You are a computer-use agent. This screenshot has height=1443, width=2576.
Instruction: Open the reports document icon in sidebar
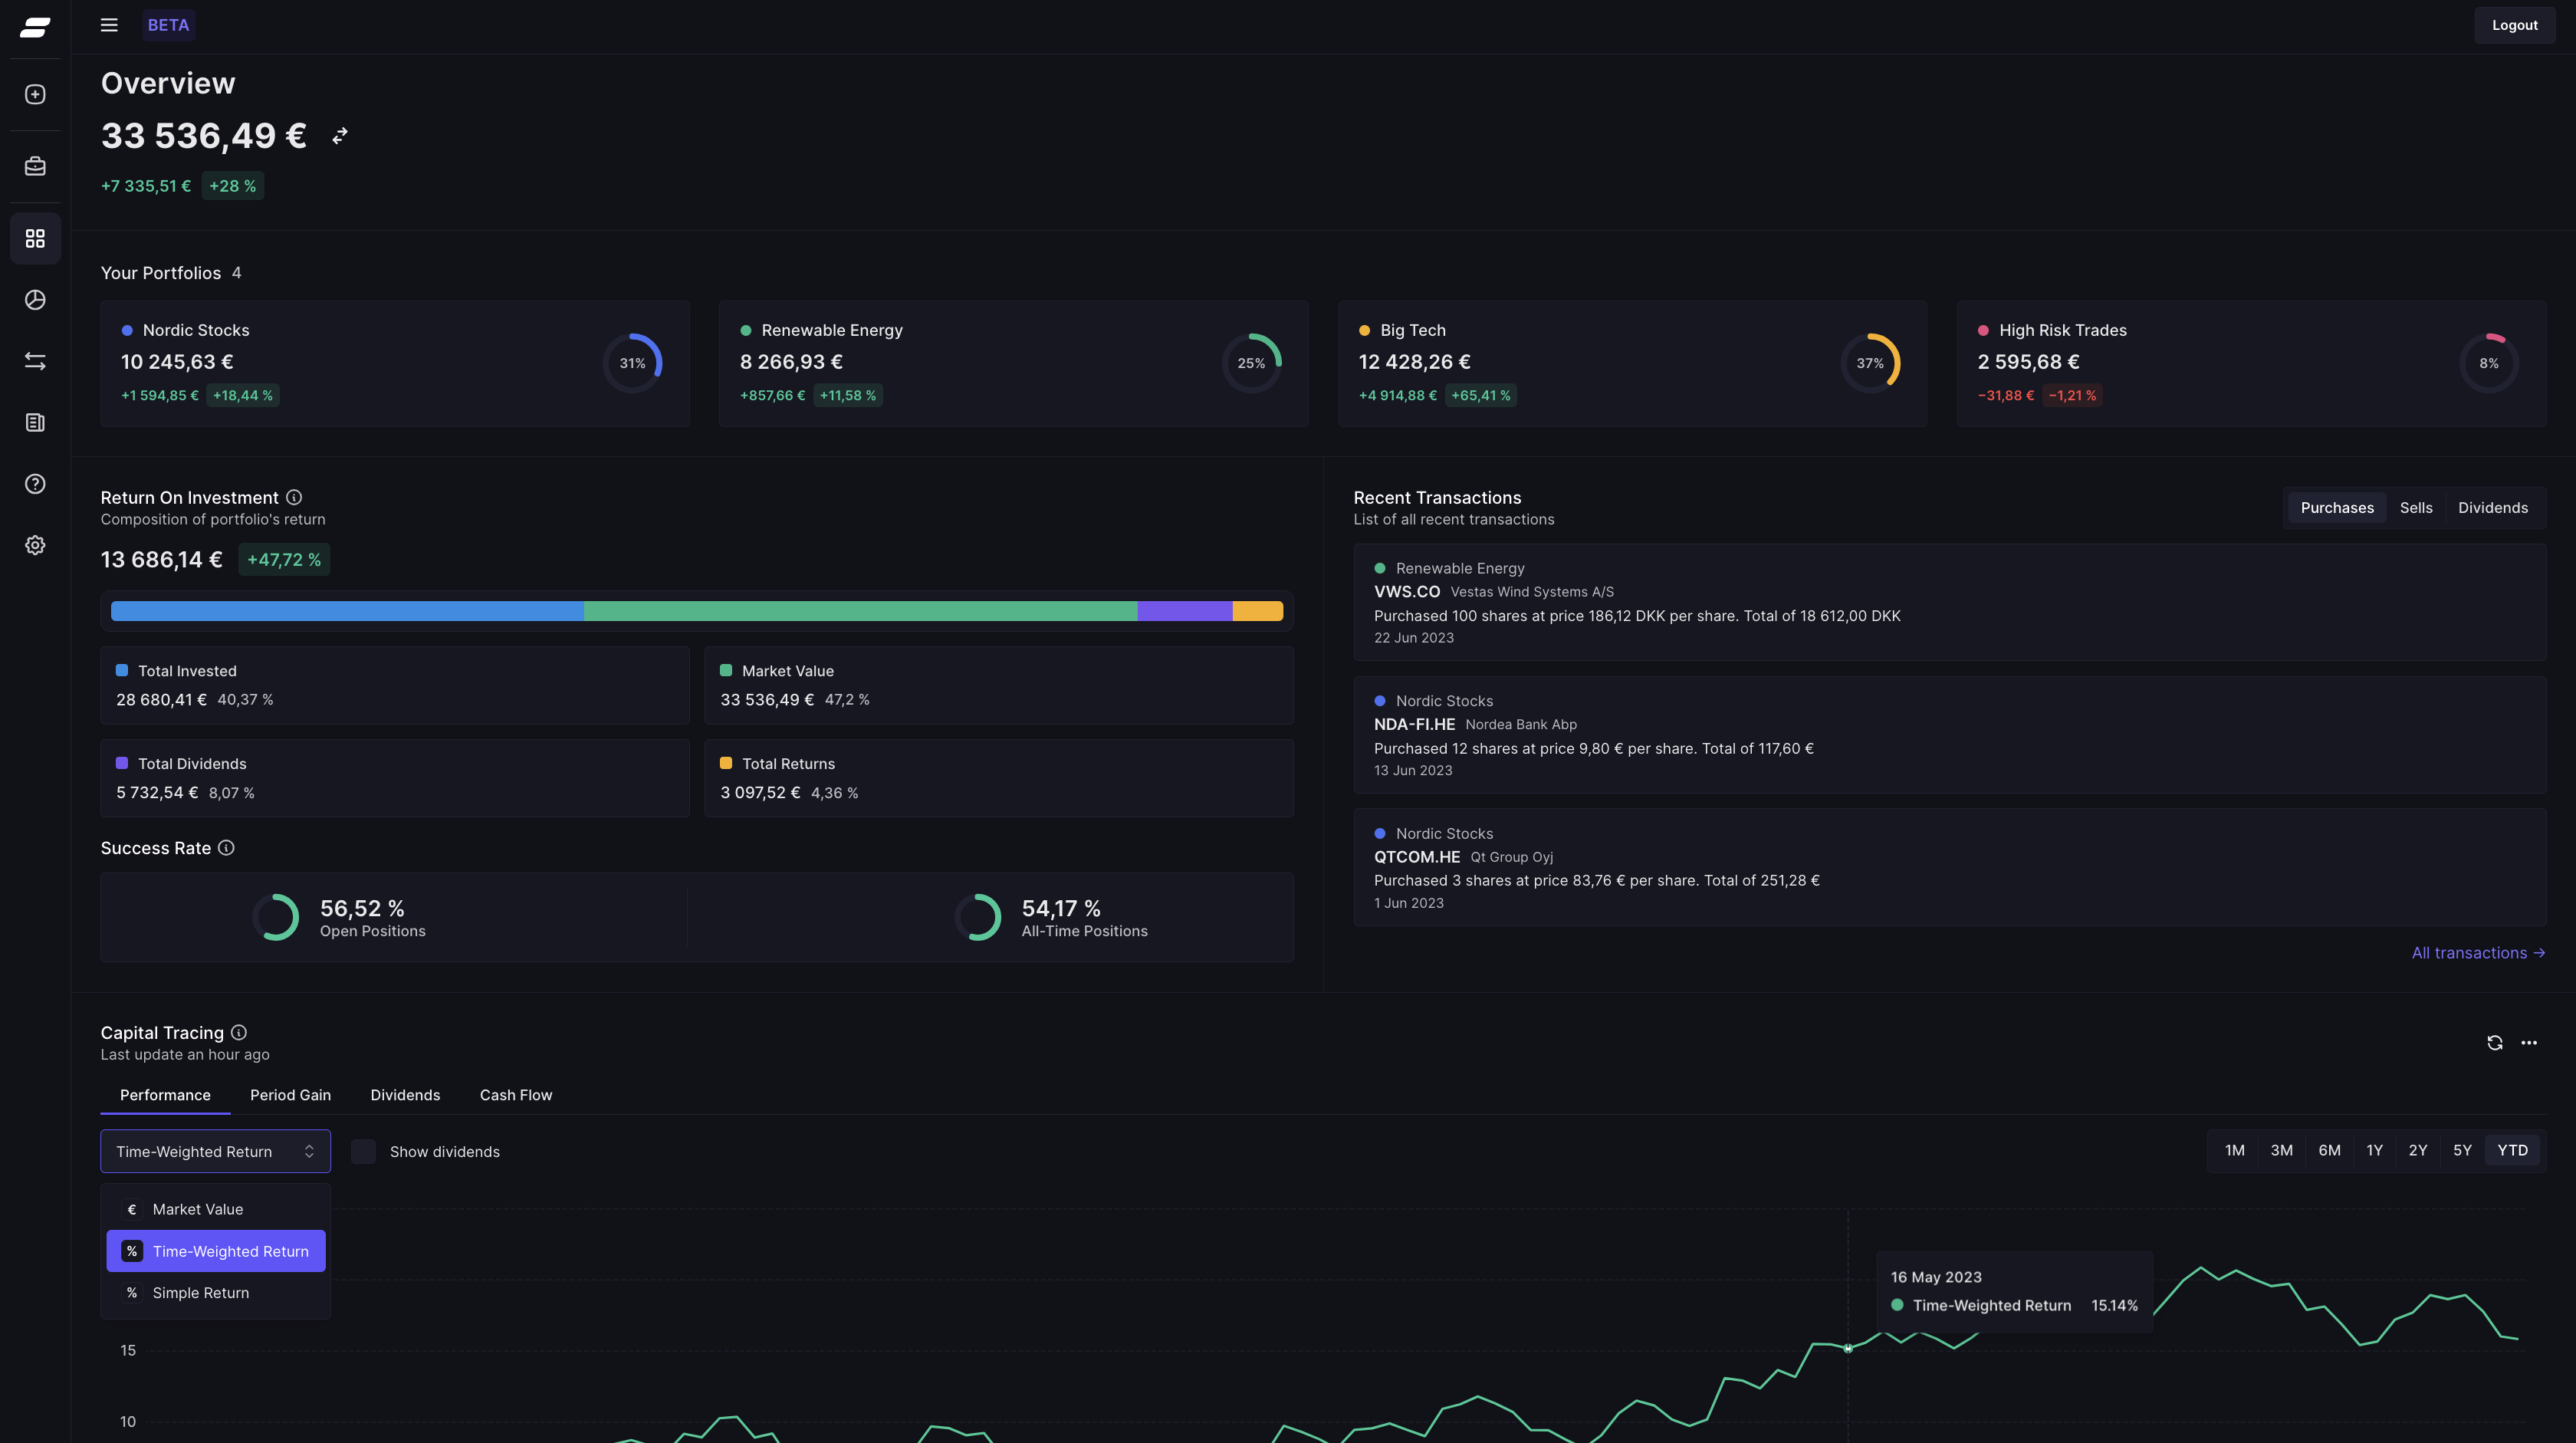(x=35, y=423)
